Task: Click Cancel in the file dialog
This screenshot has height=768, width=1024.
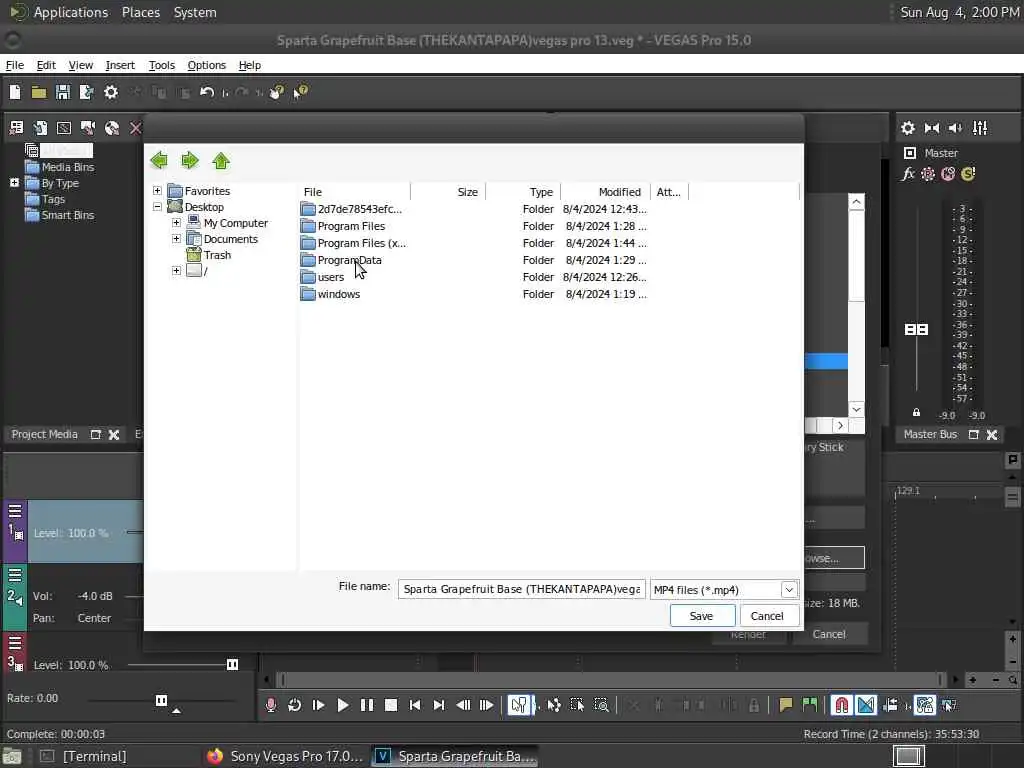Action: [767, 616]
